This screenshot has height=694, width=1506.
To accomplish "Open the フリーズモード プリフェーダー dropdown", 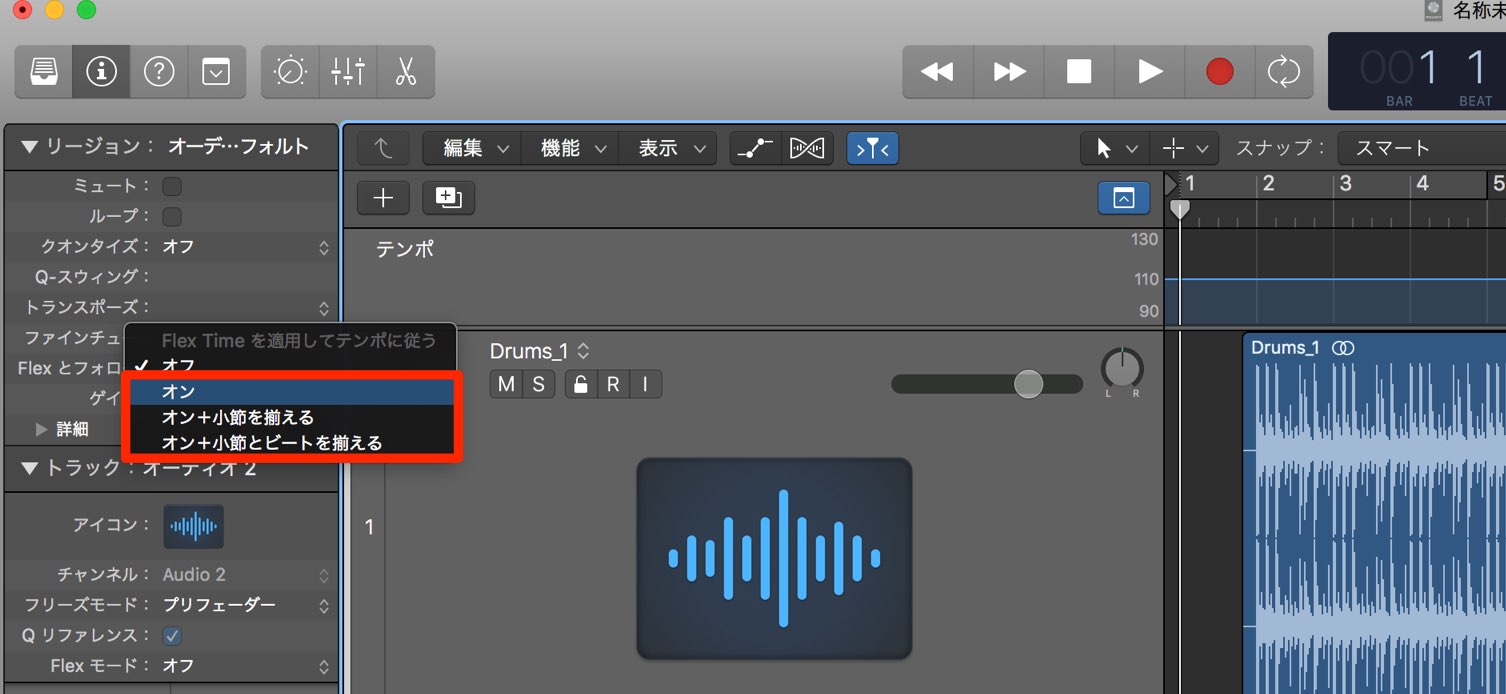I will click(245, 605).
